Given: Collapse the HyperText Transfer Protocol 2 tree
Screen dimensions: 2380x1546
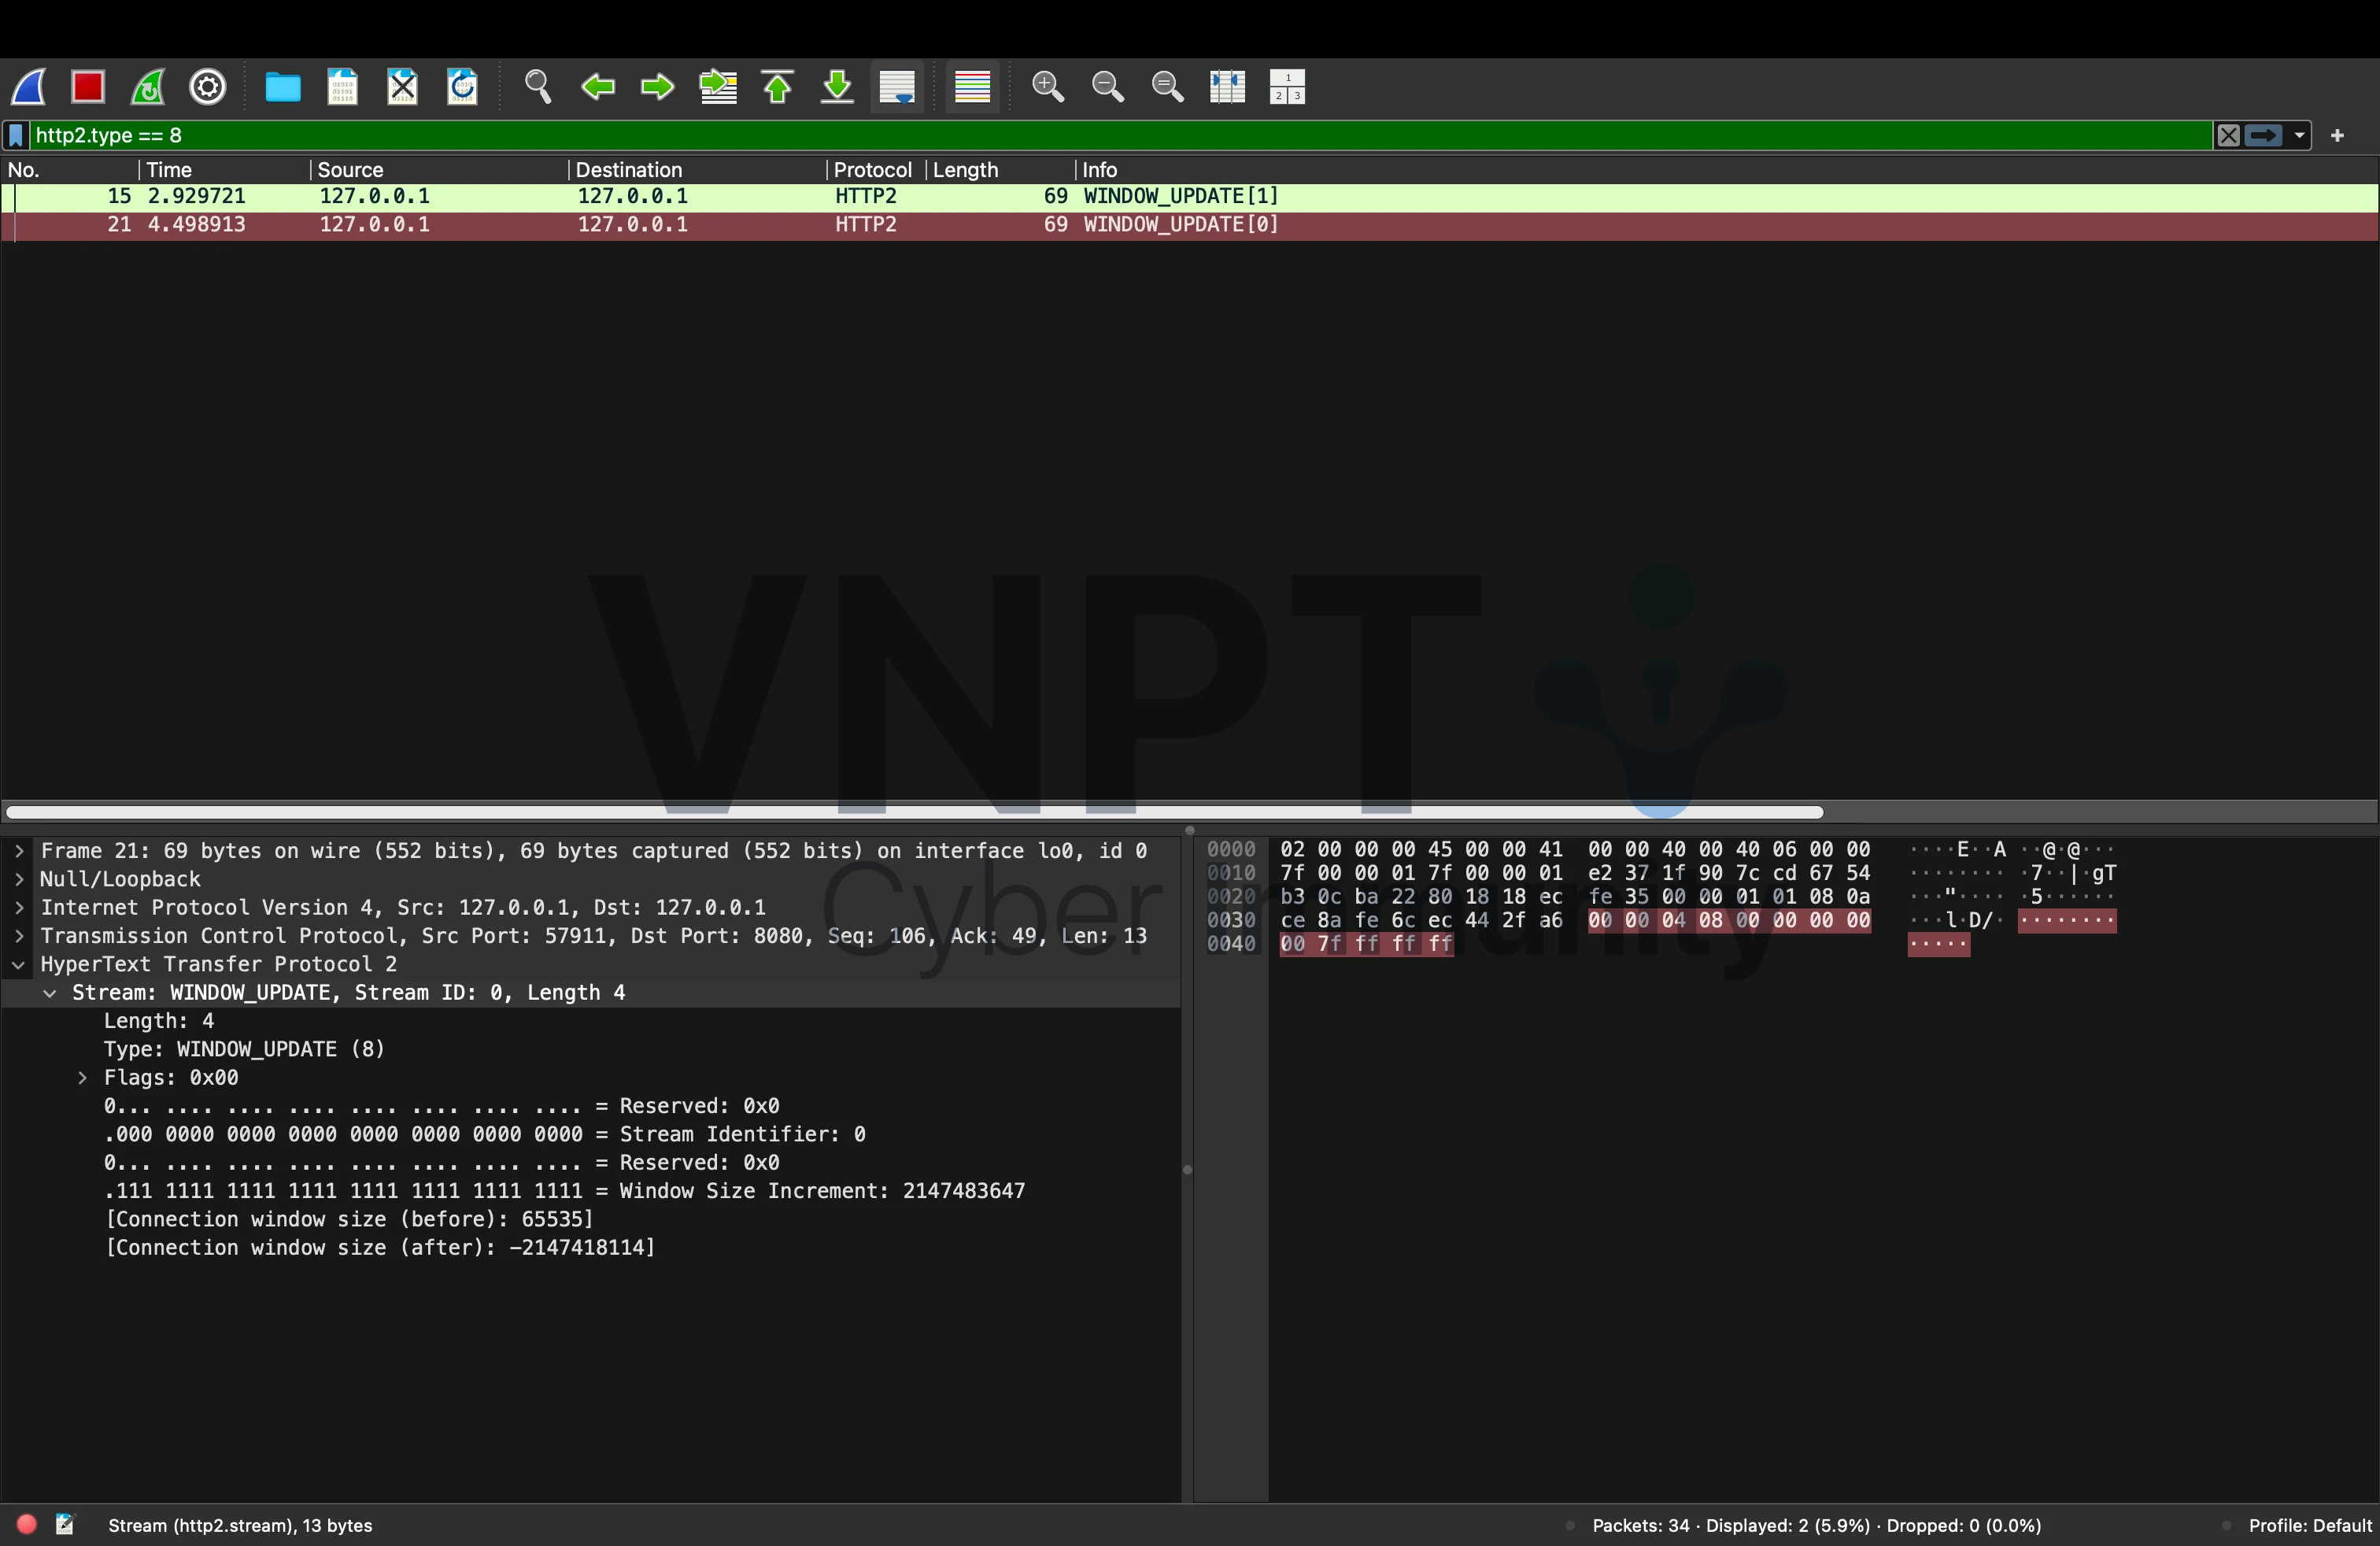Looking at the screenshot, I should 19,965.
